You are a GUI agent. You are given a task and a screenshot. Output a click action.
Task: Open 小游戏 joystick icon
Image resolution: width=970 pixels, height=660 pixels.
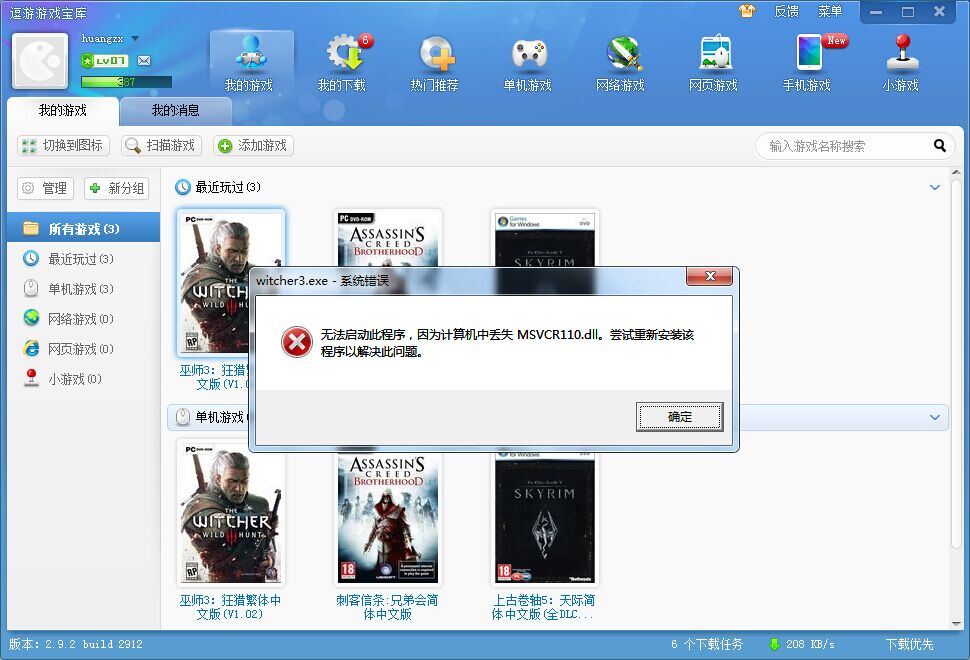(901, 62)
